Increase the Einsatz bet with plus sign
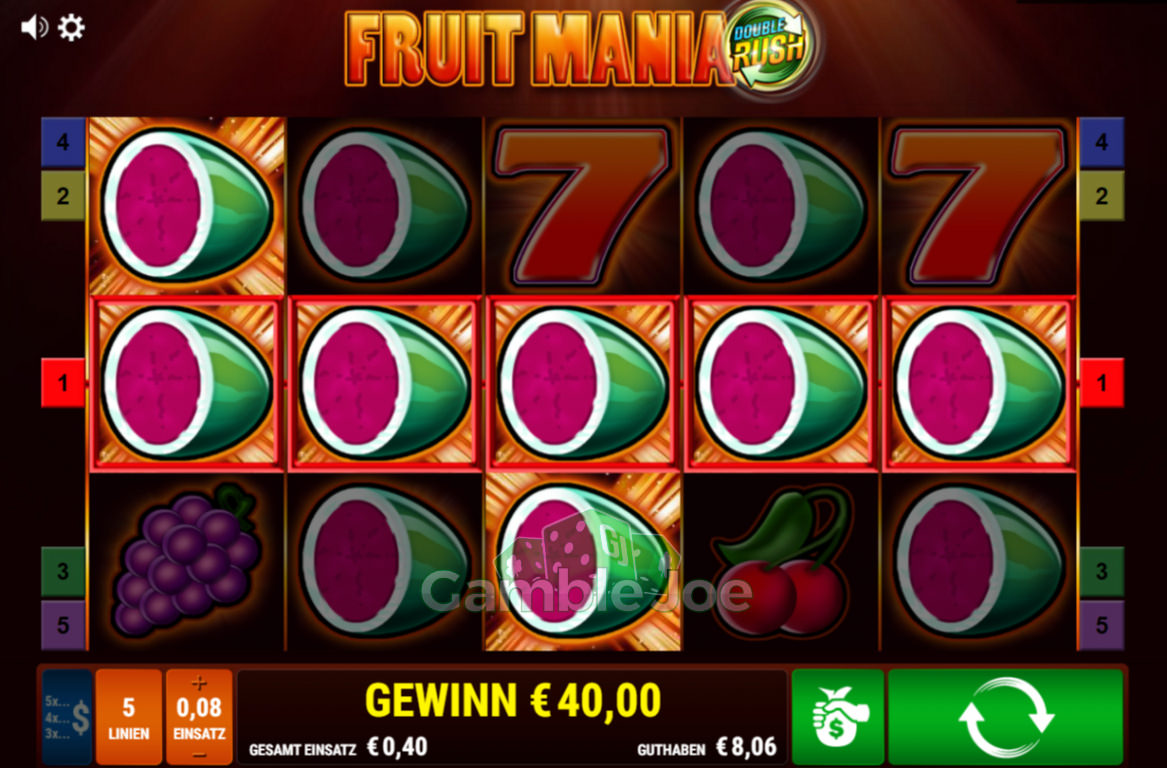This screenshot has height=768, width=1167. pyautogui.click(x=199, y=683)
